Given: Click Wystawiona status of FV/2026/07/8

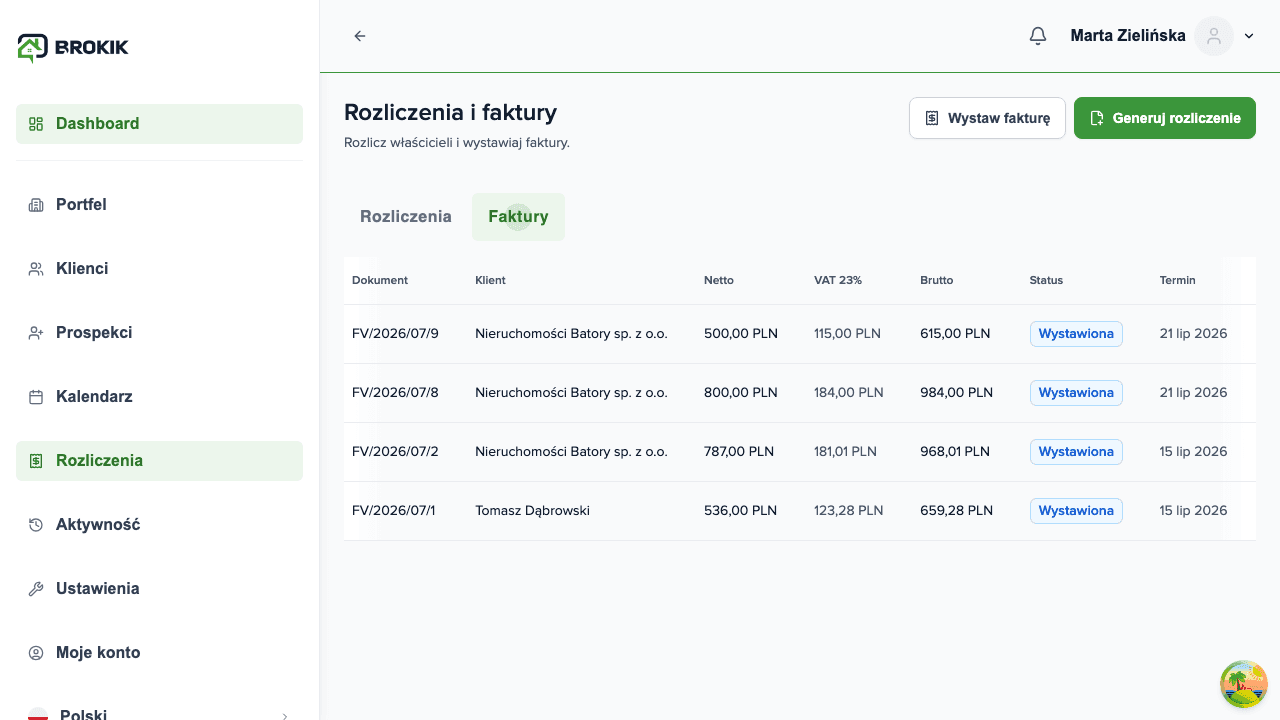Looking at the screenshot, I should coord(1076,393).
